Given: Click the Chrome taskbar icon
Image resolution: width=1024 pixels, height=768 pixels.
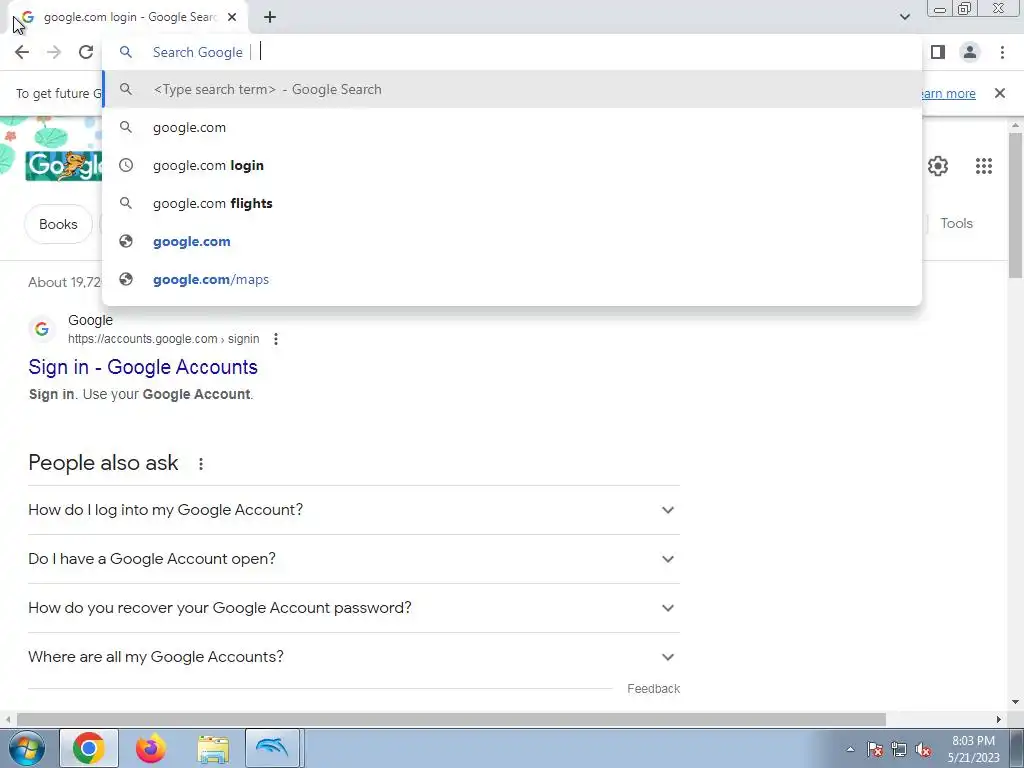Looking at the screenshot, I should [x=89, y=748].
